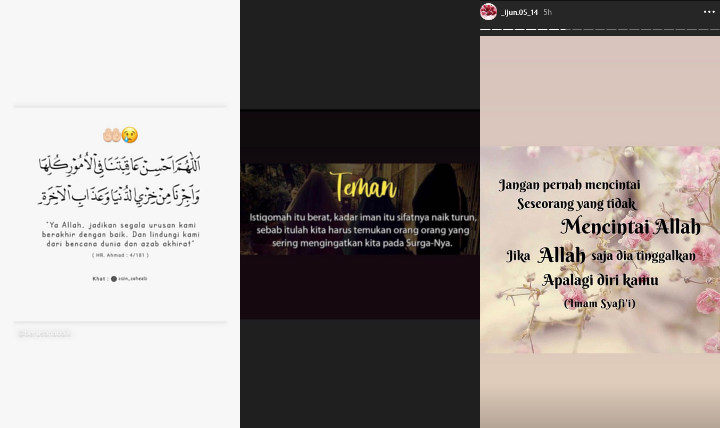Viewport: 720px width, 428px height.
Task: Click the last story progress segment
Action: pyautogui.click(x=714, y=29)
